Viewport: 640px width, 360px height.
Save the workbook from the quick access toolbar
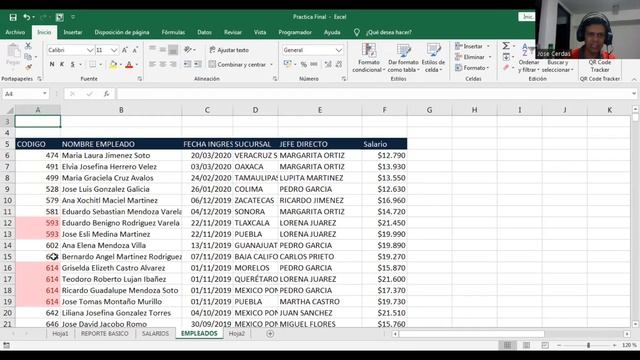pyautogui.click(x=13, y=17)
